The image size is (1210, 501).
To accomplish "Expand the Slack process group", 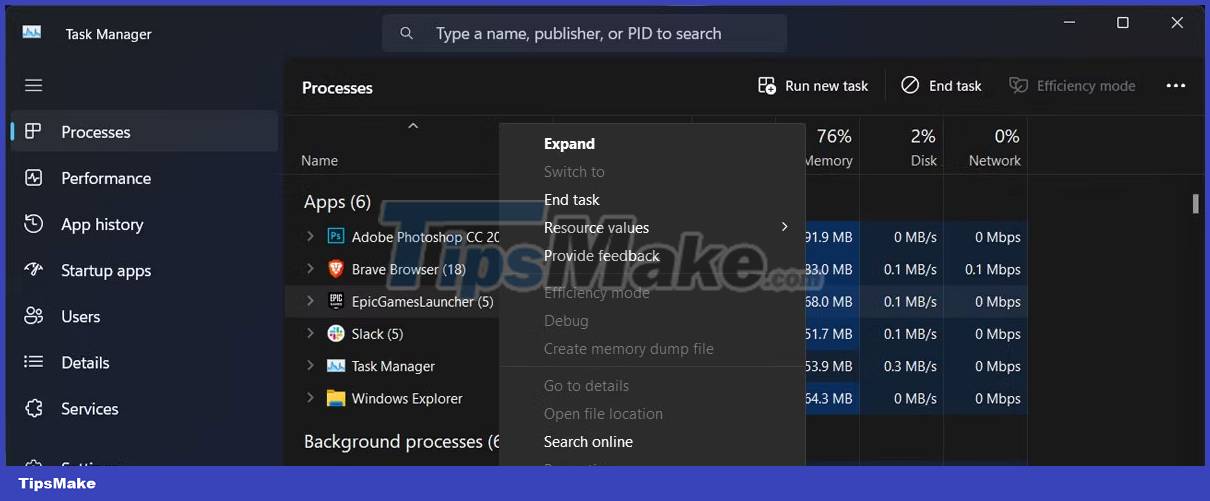I will point(310,333).
